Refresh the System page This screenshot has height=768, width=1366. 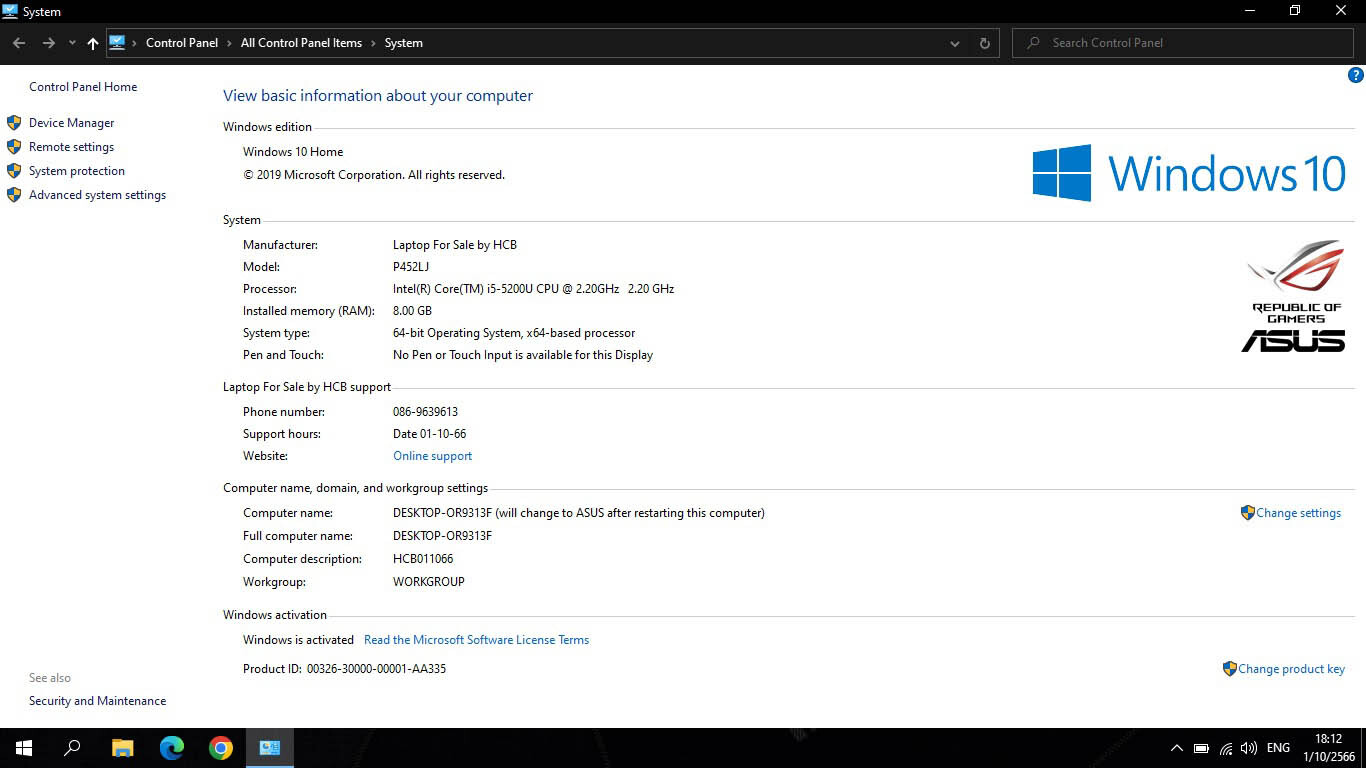tap(984, 43)
